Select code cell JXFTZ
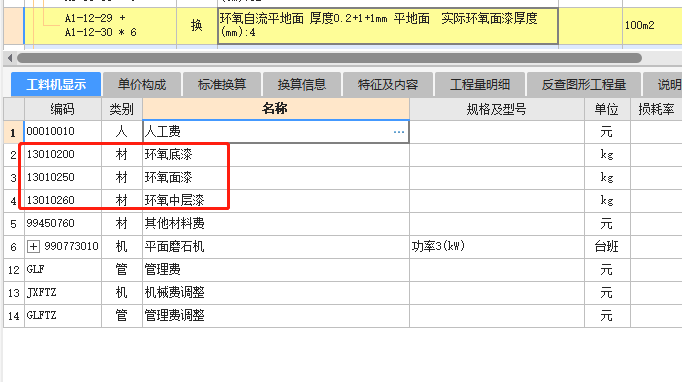This screenshot has height=382, width=682. point(63,293)
